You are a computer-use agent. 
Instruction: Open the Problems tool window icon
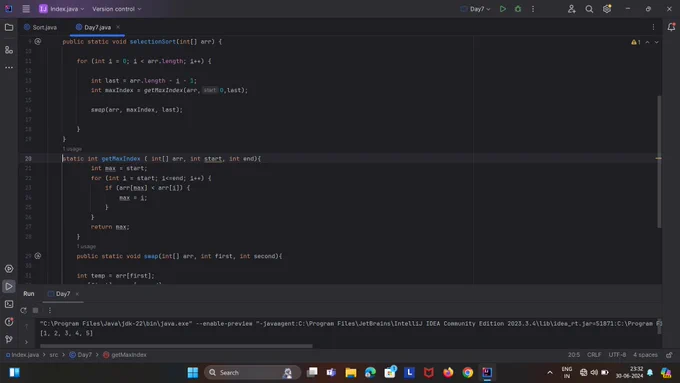(9, 321)
